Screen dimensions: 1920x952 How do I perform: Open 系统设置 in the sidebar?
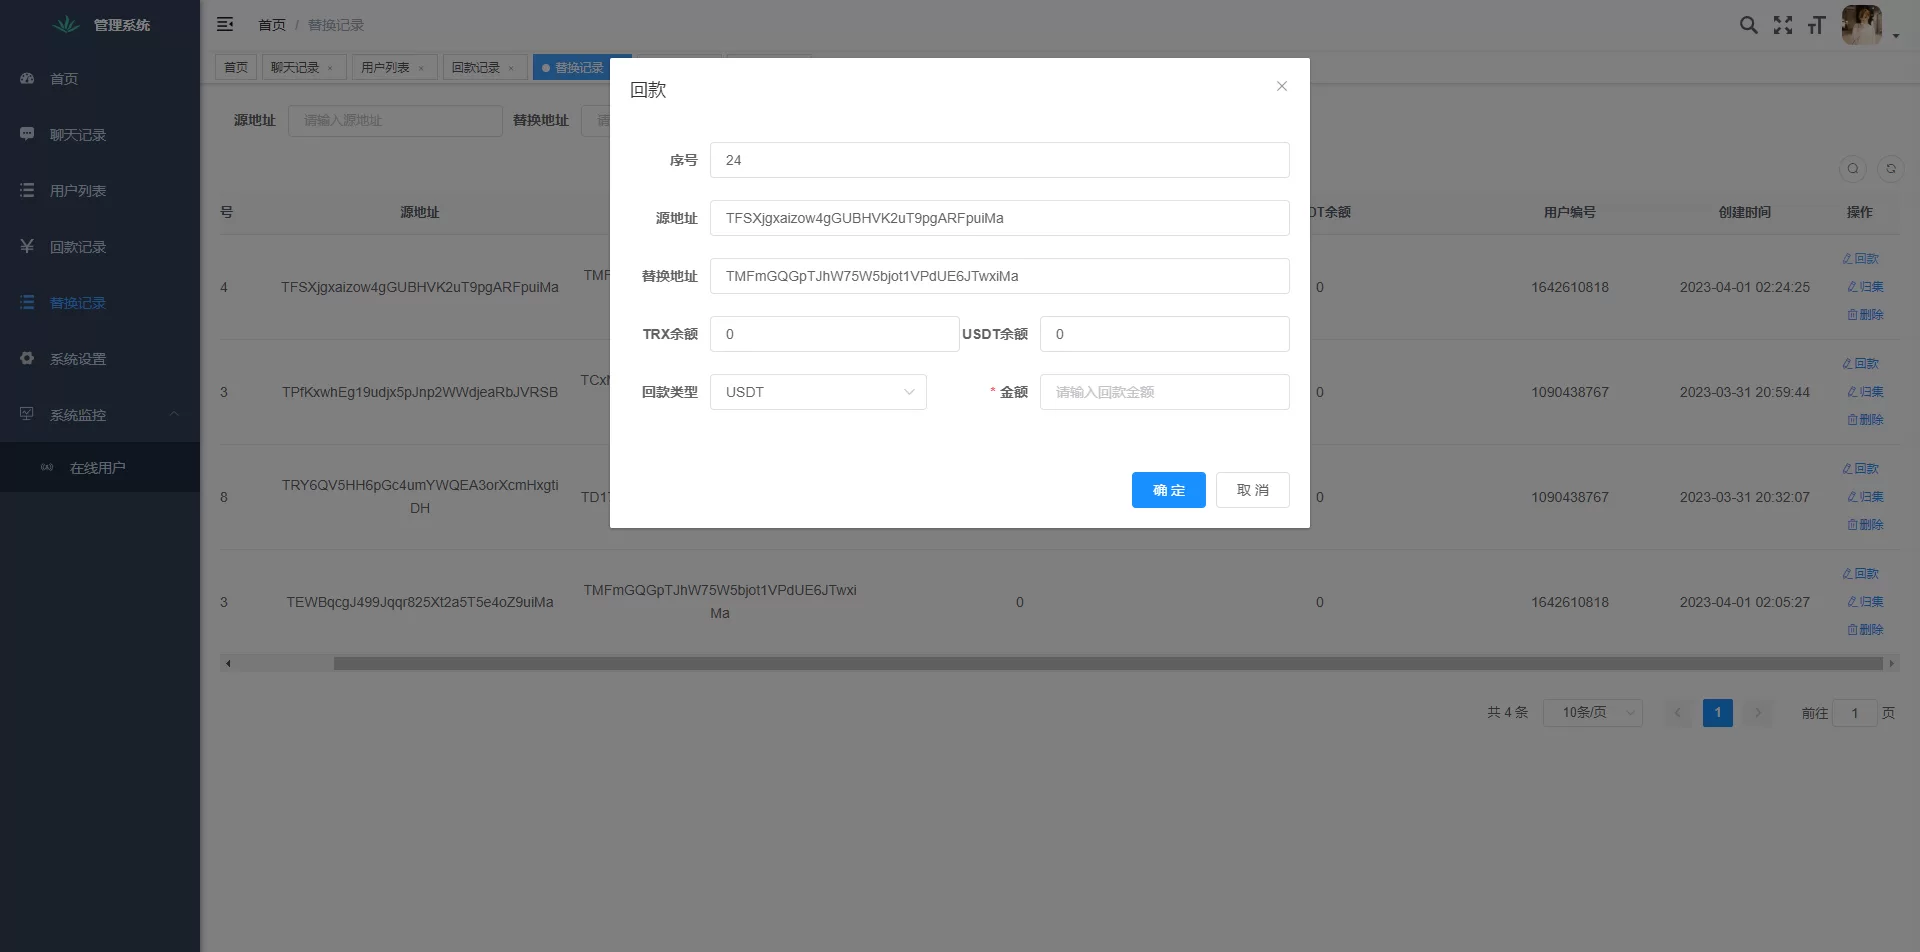100,359
